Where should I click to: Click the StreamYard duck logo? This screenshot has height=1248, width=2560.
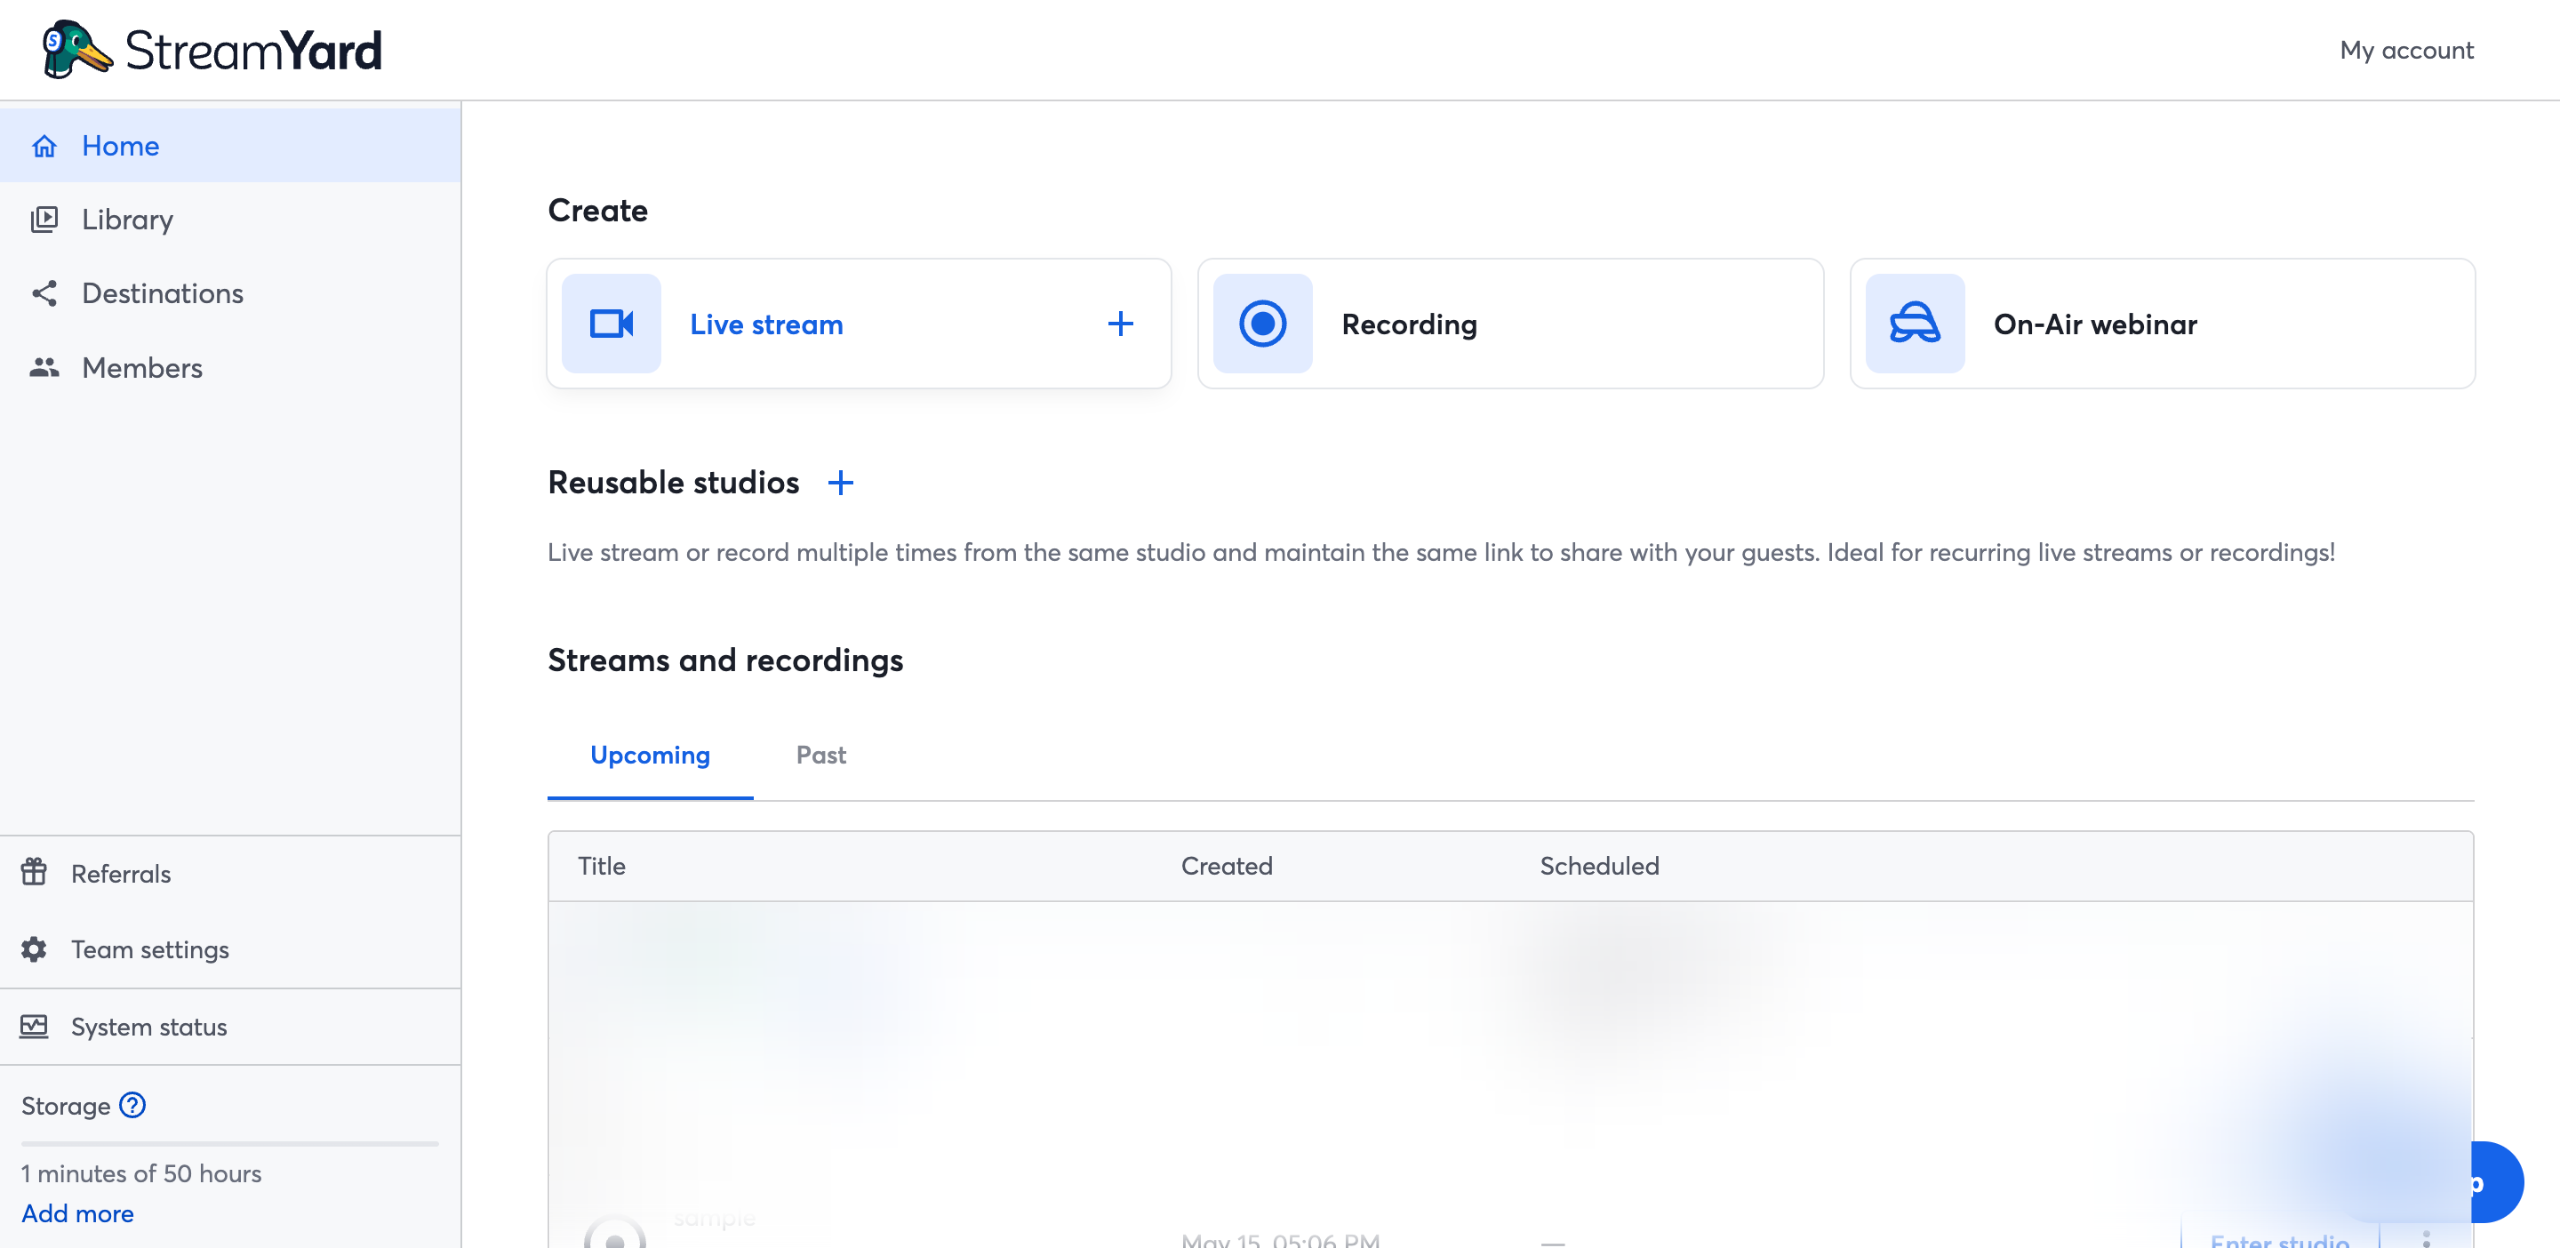[x=77, y=49]
